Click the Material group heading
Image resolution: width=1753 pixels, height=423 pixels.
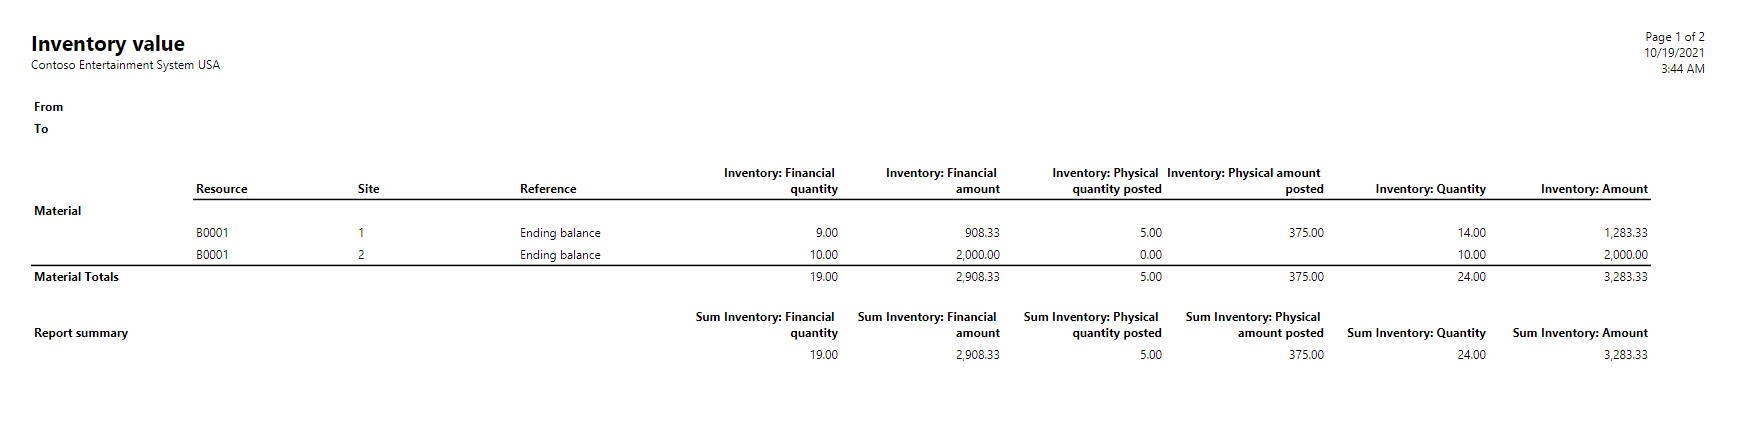click(x=58, y=211)
